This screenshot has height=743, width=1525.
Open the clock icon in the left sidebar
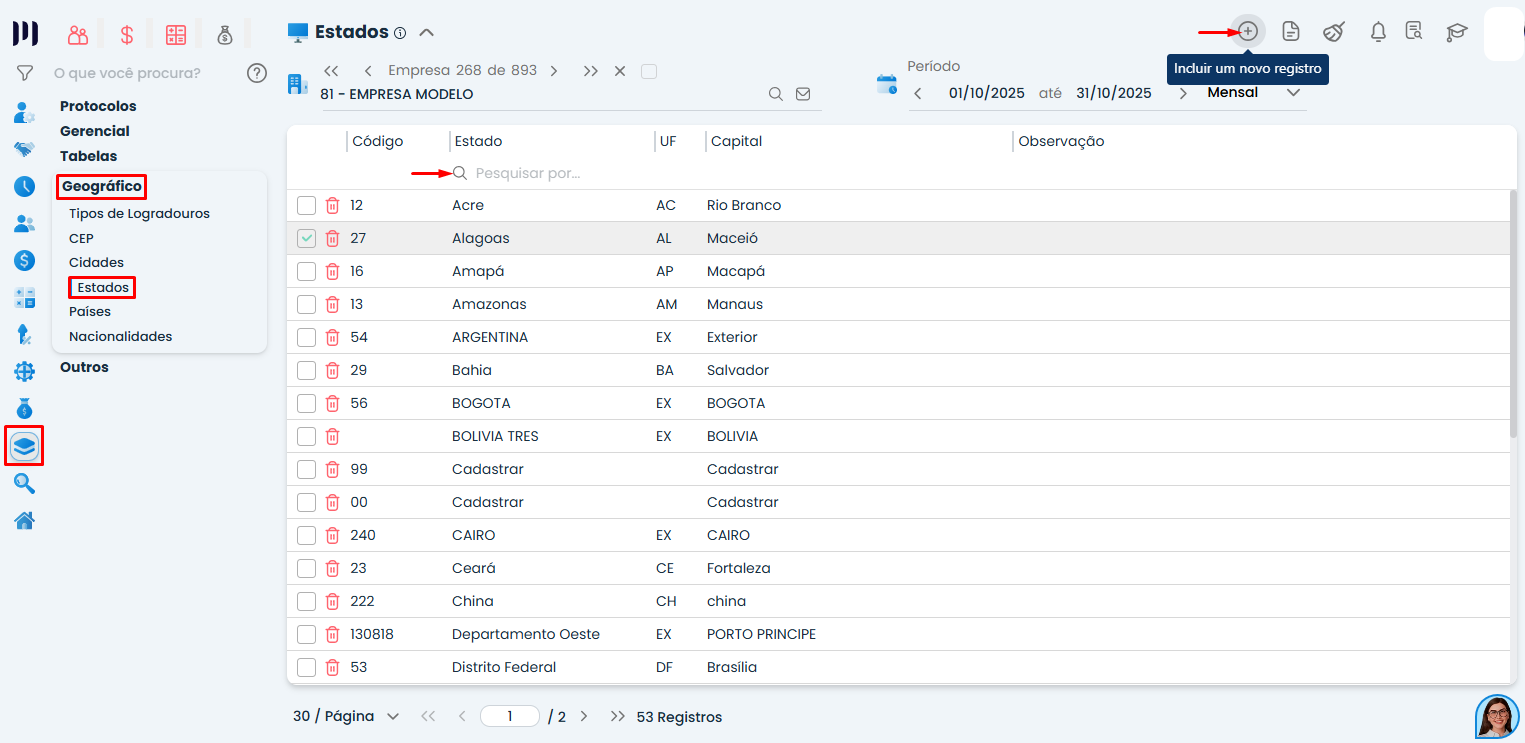(x=25, y=186)
